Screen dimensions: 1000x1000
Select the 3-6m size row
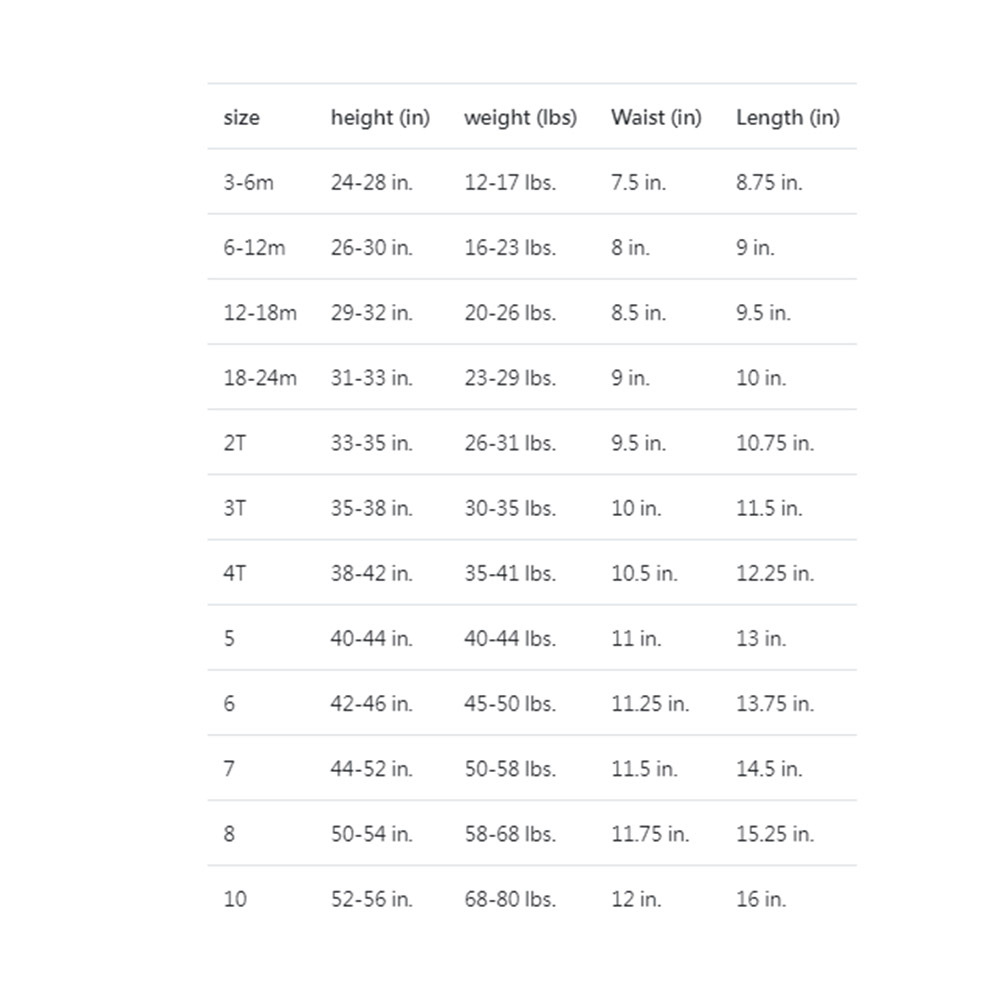(x=248, y=183)
